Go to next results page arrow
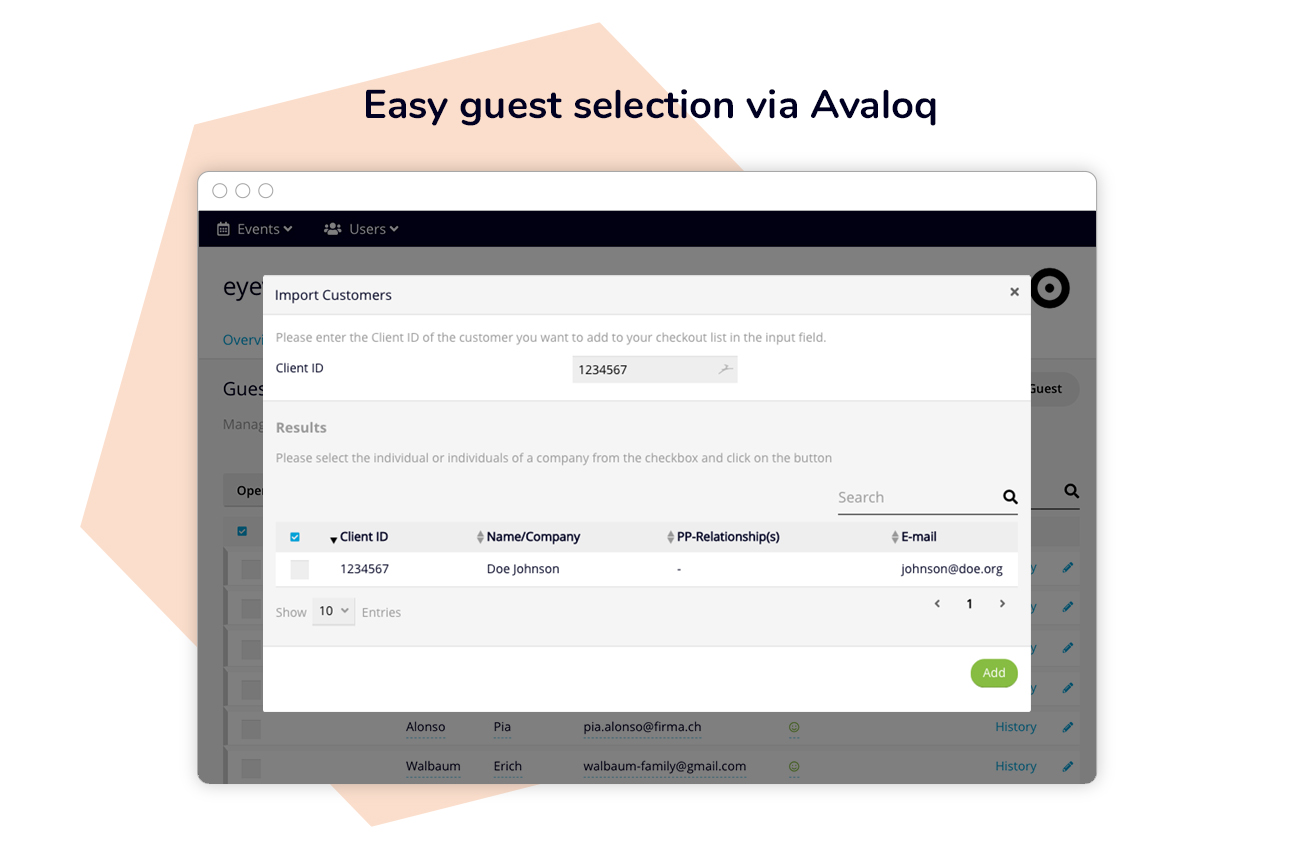This screenshot has height=846, width=1302. (x=1002, y=604)
